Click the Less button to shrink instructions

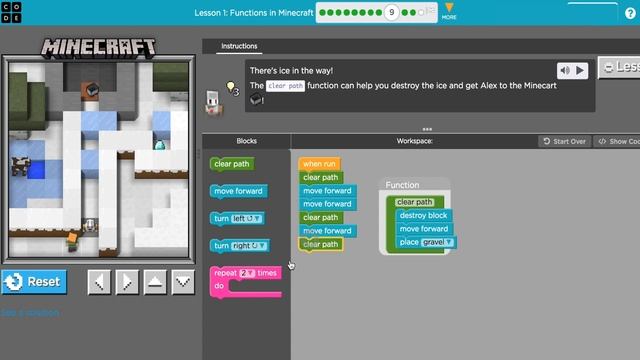click(x=619, y=67)
